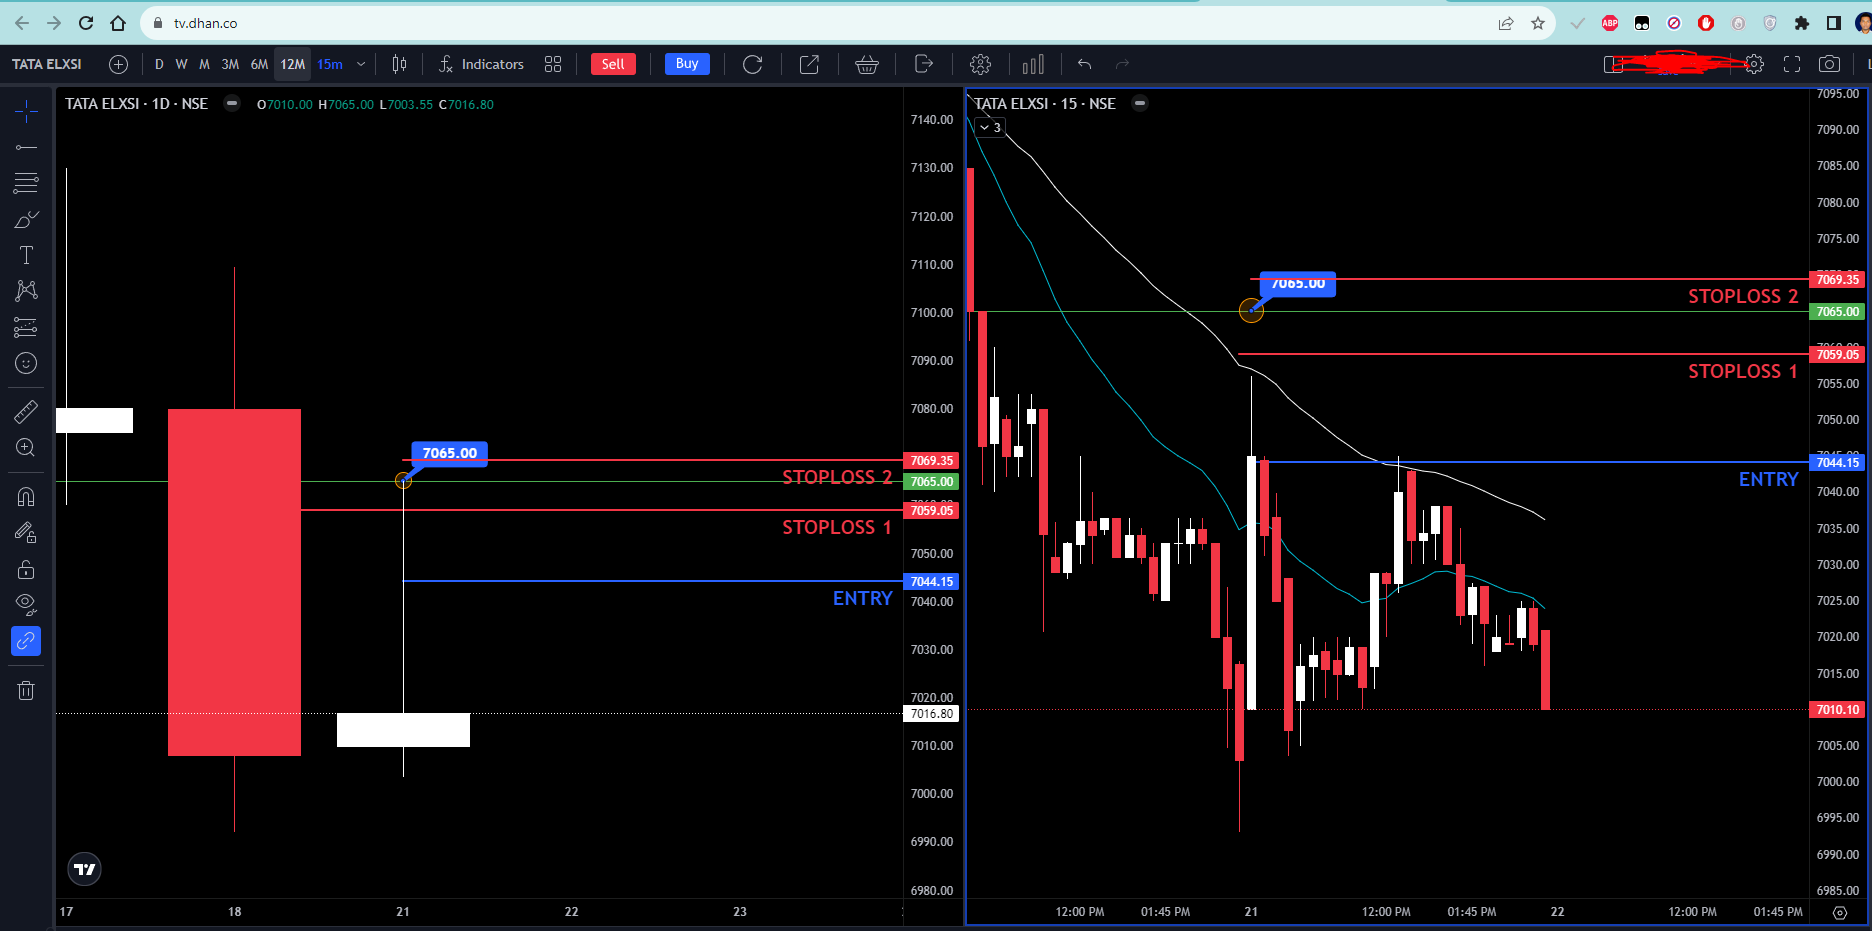This screenshot has height=931, width=1872.
Task: Open the prediction and measurement tools
Action: pos(26,327)
